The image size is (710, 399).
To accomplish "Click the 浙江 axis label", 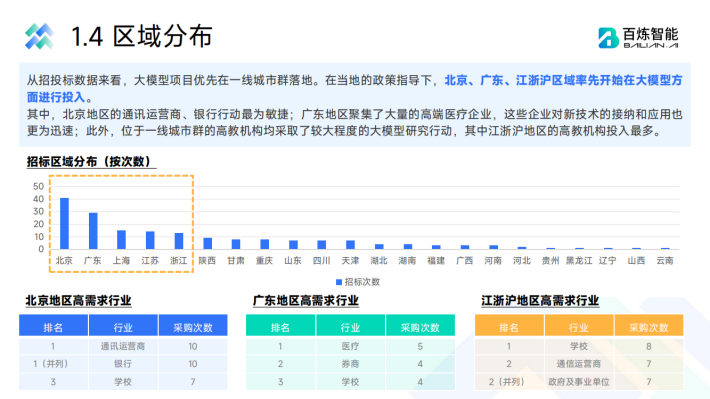I will (x=178, y=260).
